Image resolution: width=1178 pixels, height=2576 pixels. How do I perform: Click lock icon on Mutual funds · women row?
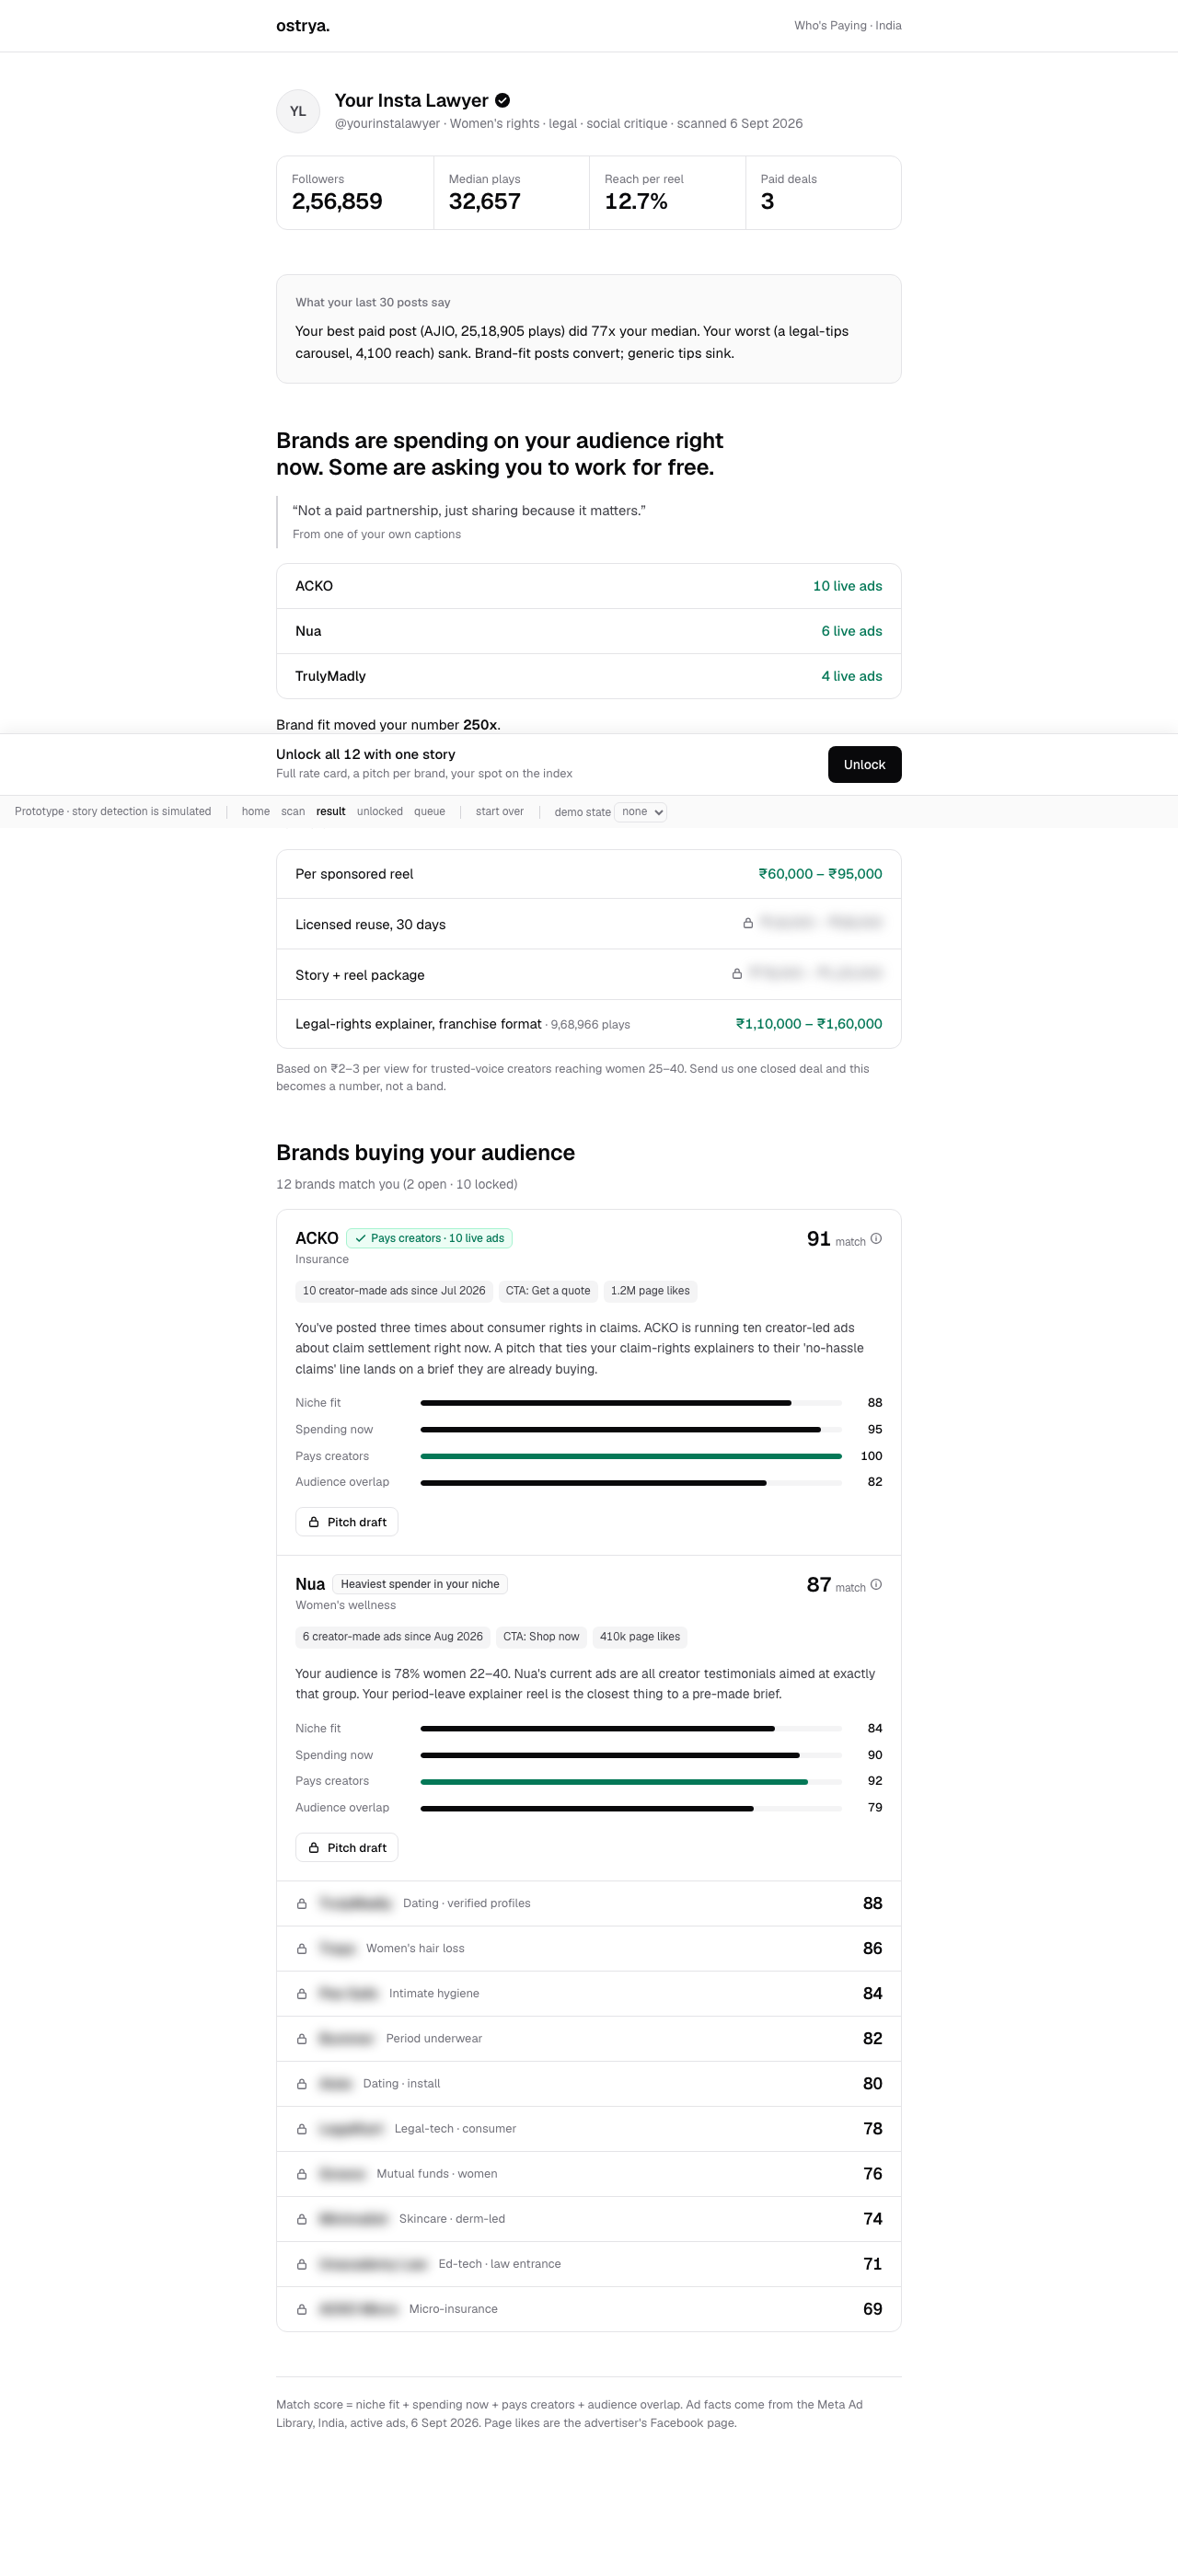click(301, 2174)
